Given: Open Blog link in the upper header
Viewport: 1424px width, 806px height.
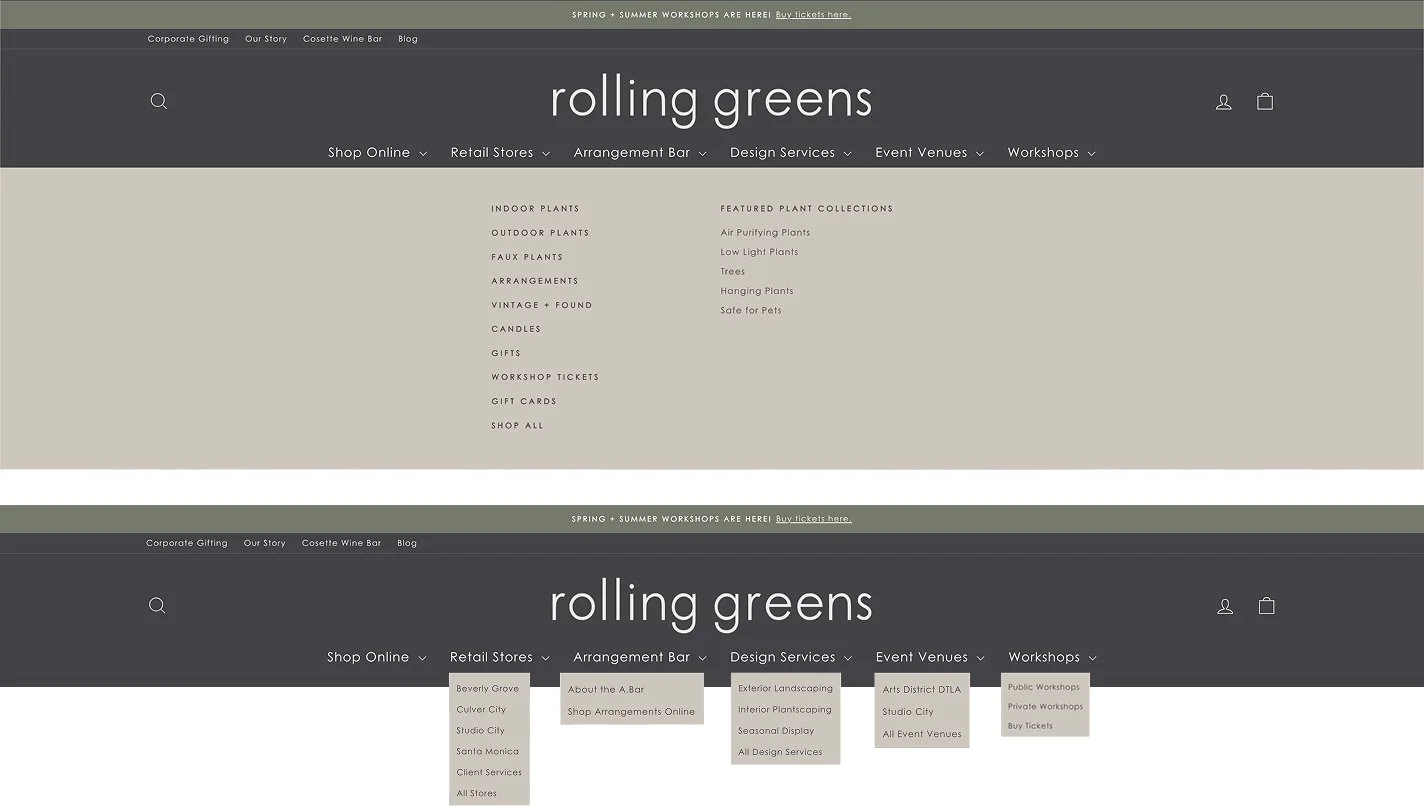Looking at the screenshot, I should coord(408,39).
